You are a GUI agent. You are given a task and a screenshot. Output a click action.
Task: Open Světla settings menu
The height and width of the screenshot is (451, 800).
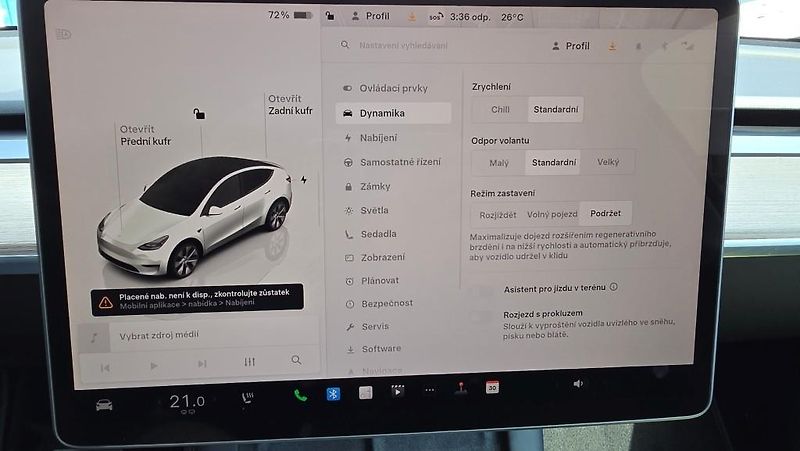[x=393, y=210]
